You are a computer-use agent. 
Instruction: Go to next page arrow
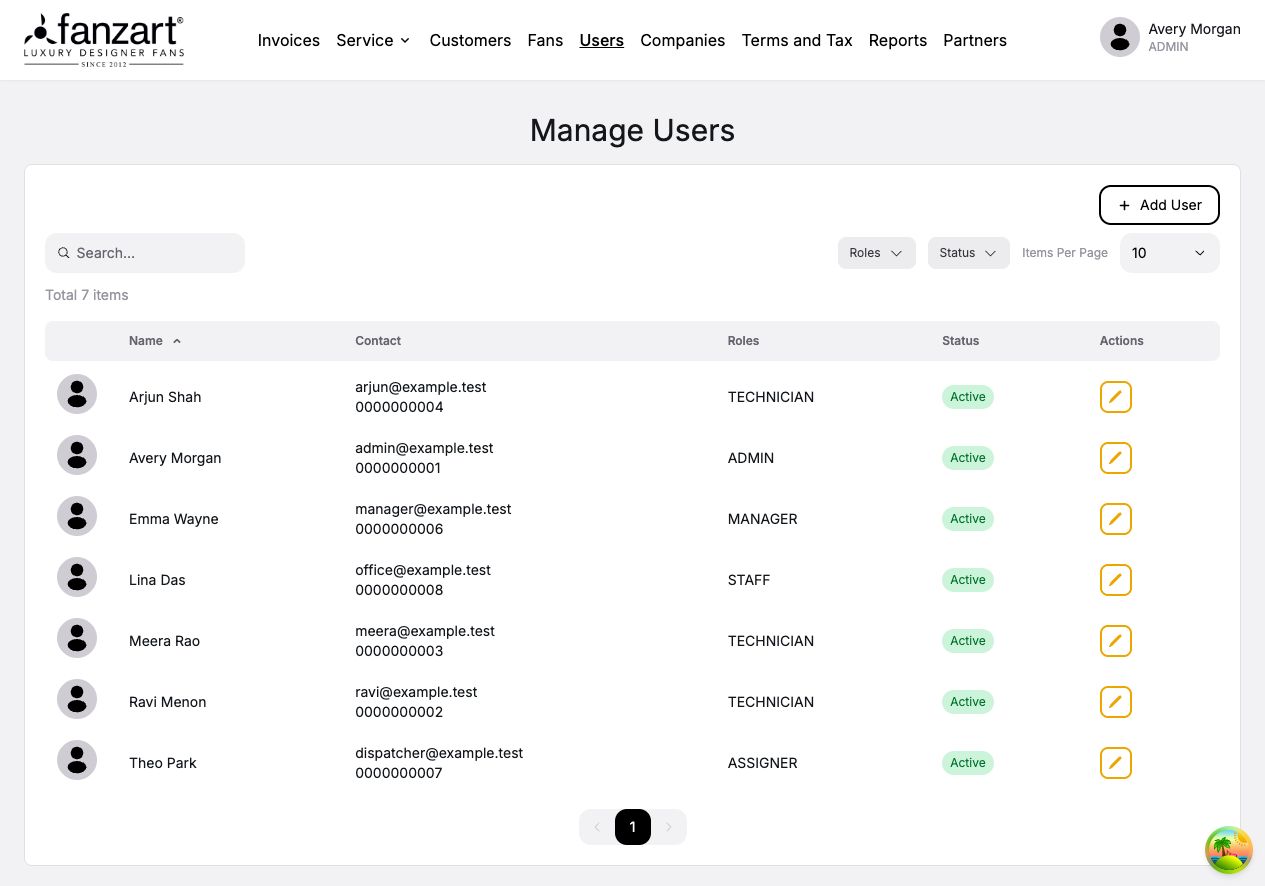tap(669, 827)
